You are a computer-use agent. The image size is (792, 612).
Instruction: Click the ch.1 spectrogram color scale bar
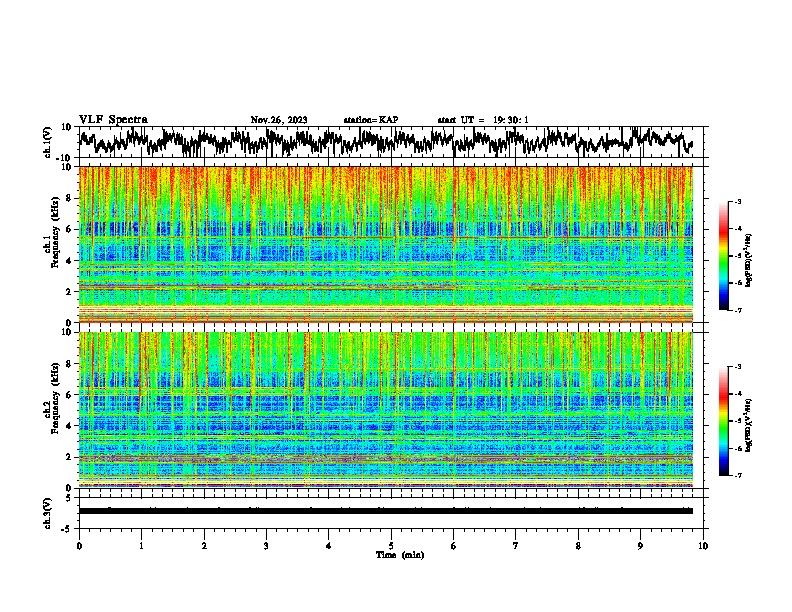click(723, 256)
